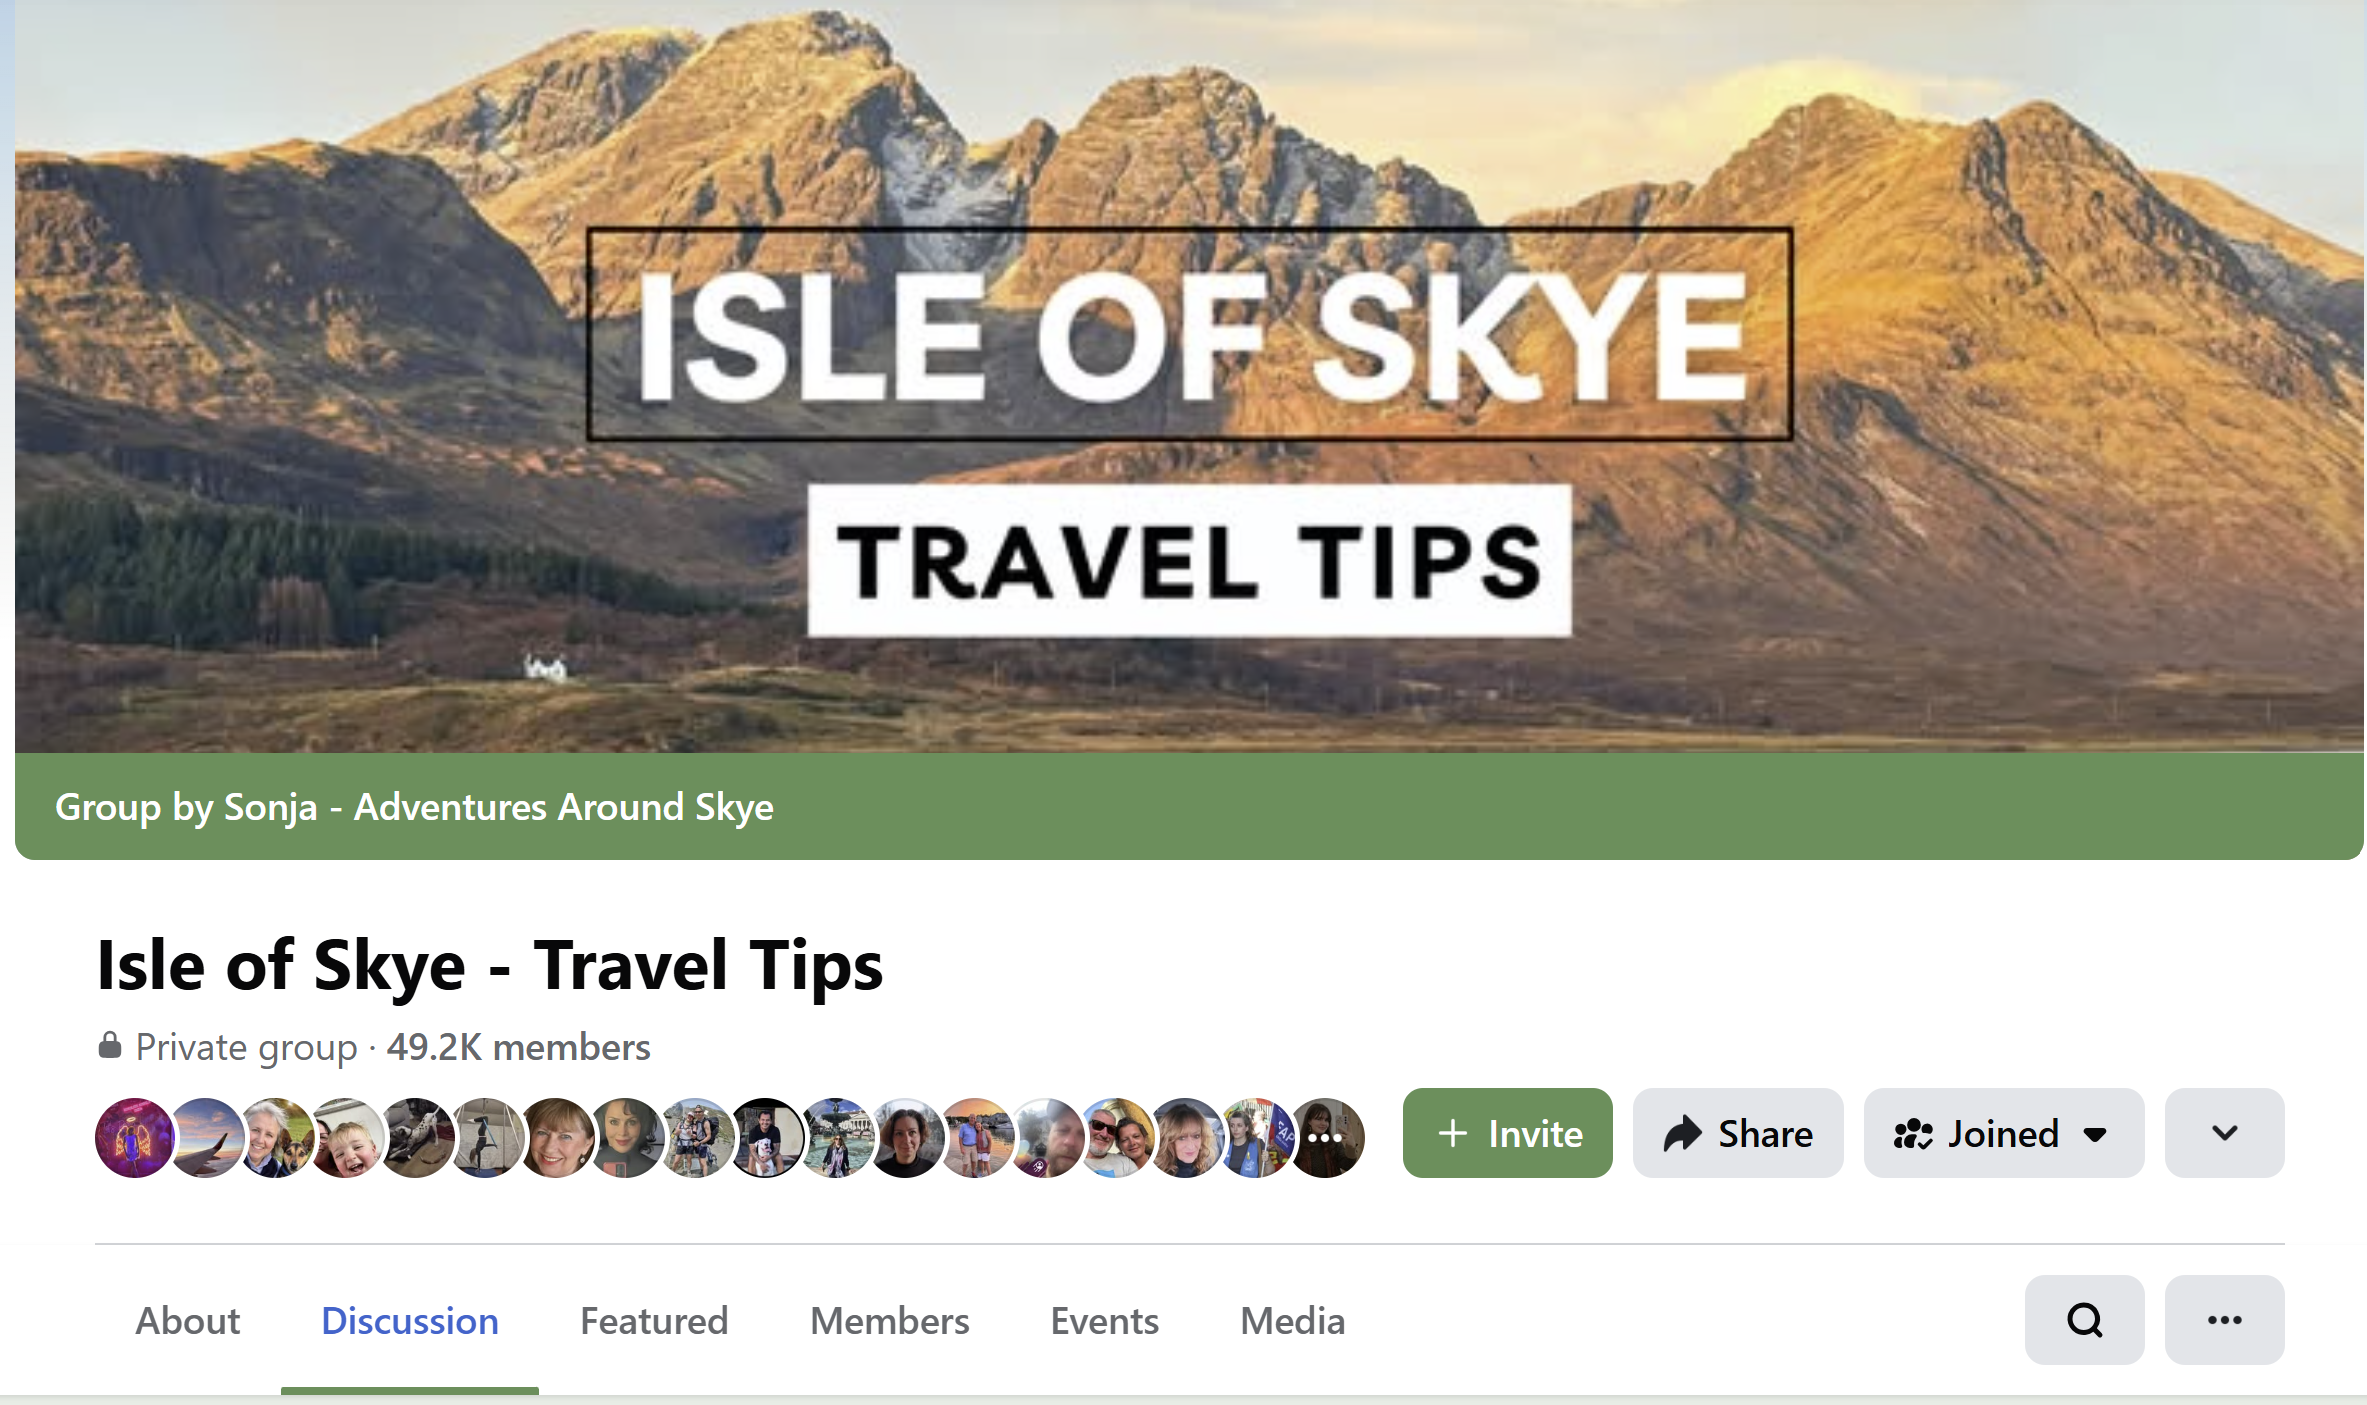Click the 49.2K members link
The width and height of the screenshot is (2367, 1405).
pyautogui.click(x=518, y=1046)
